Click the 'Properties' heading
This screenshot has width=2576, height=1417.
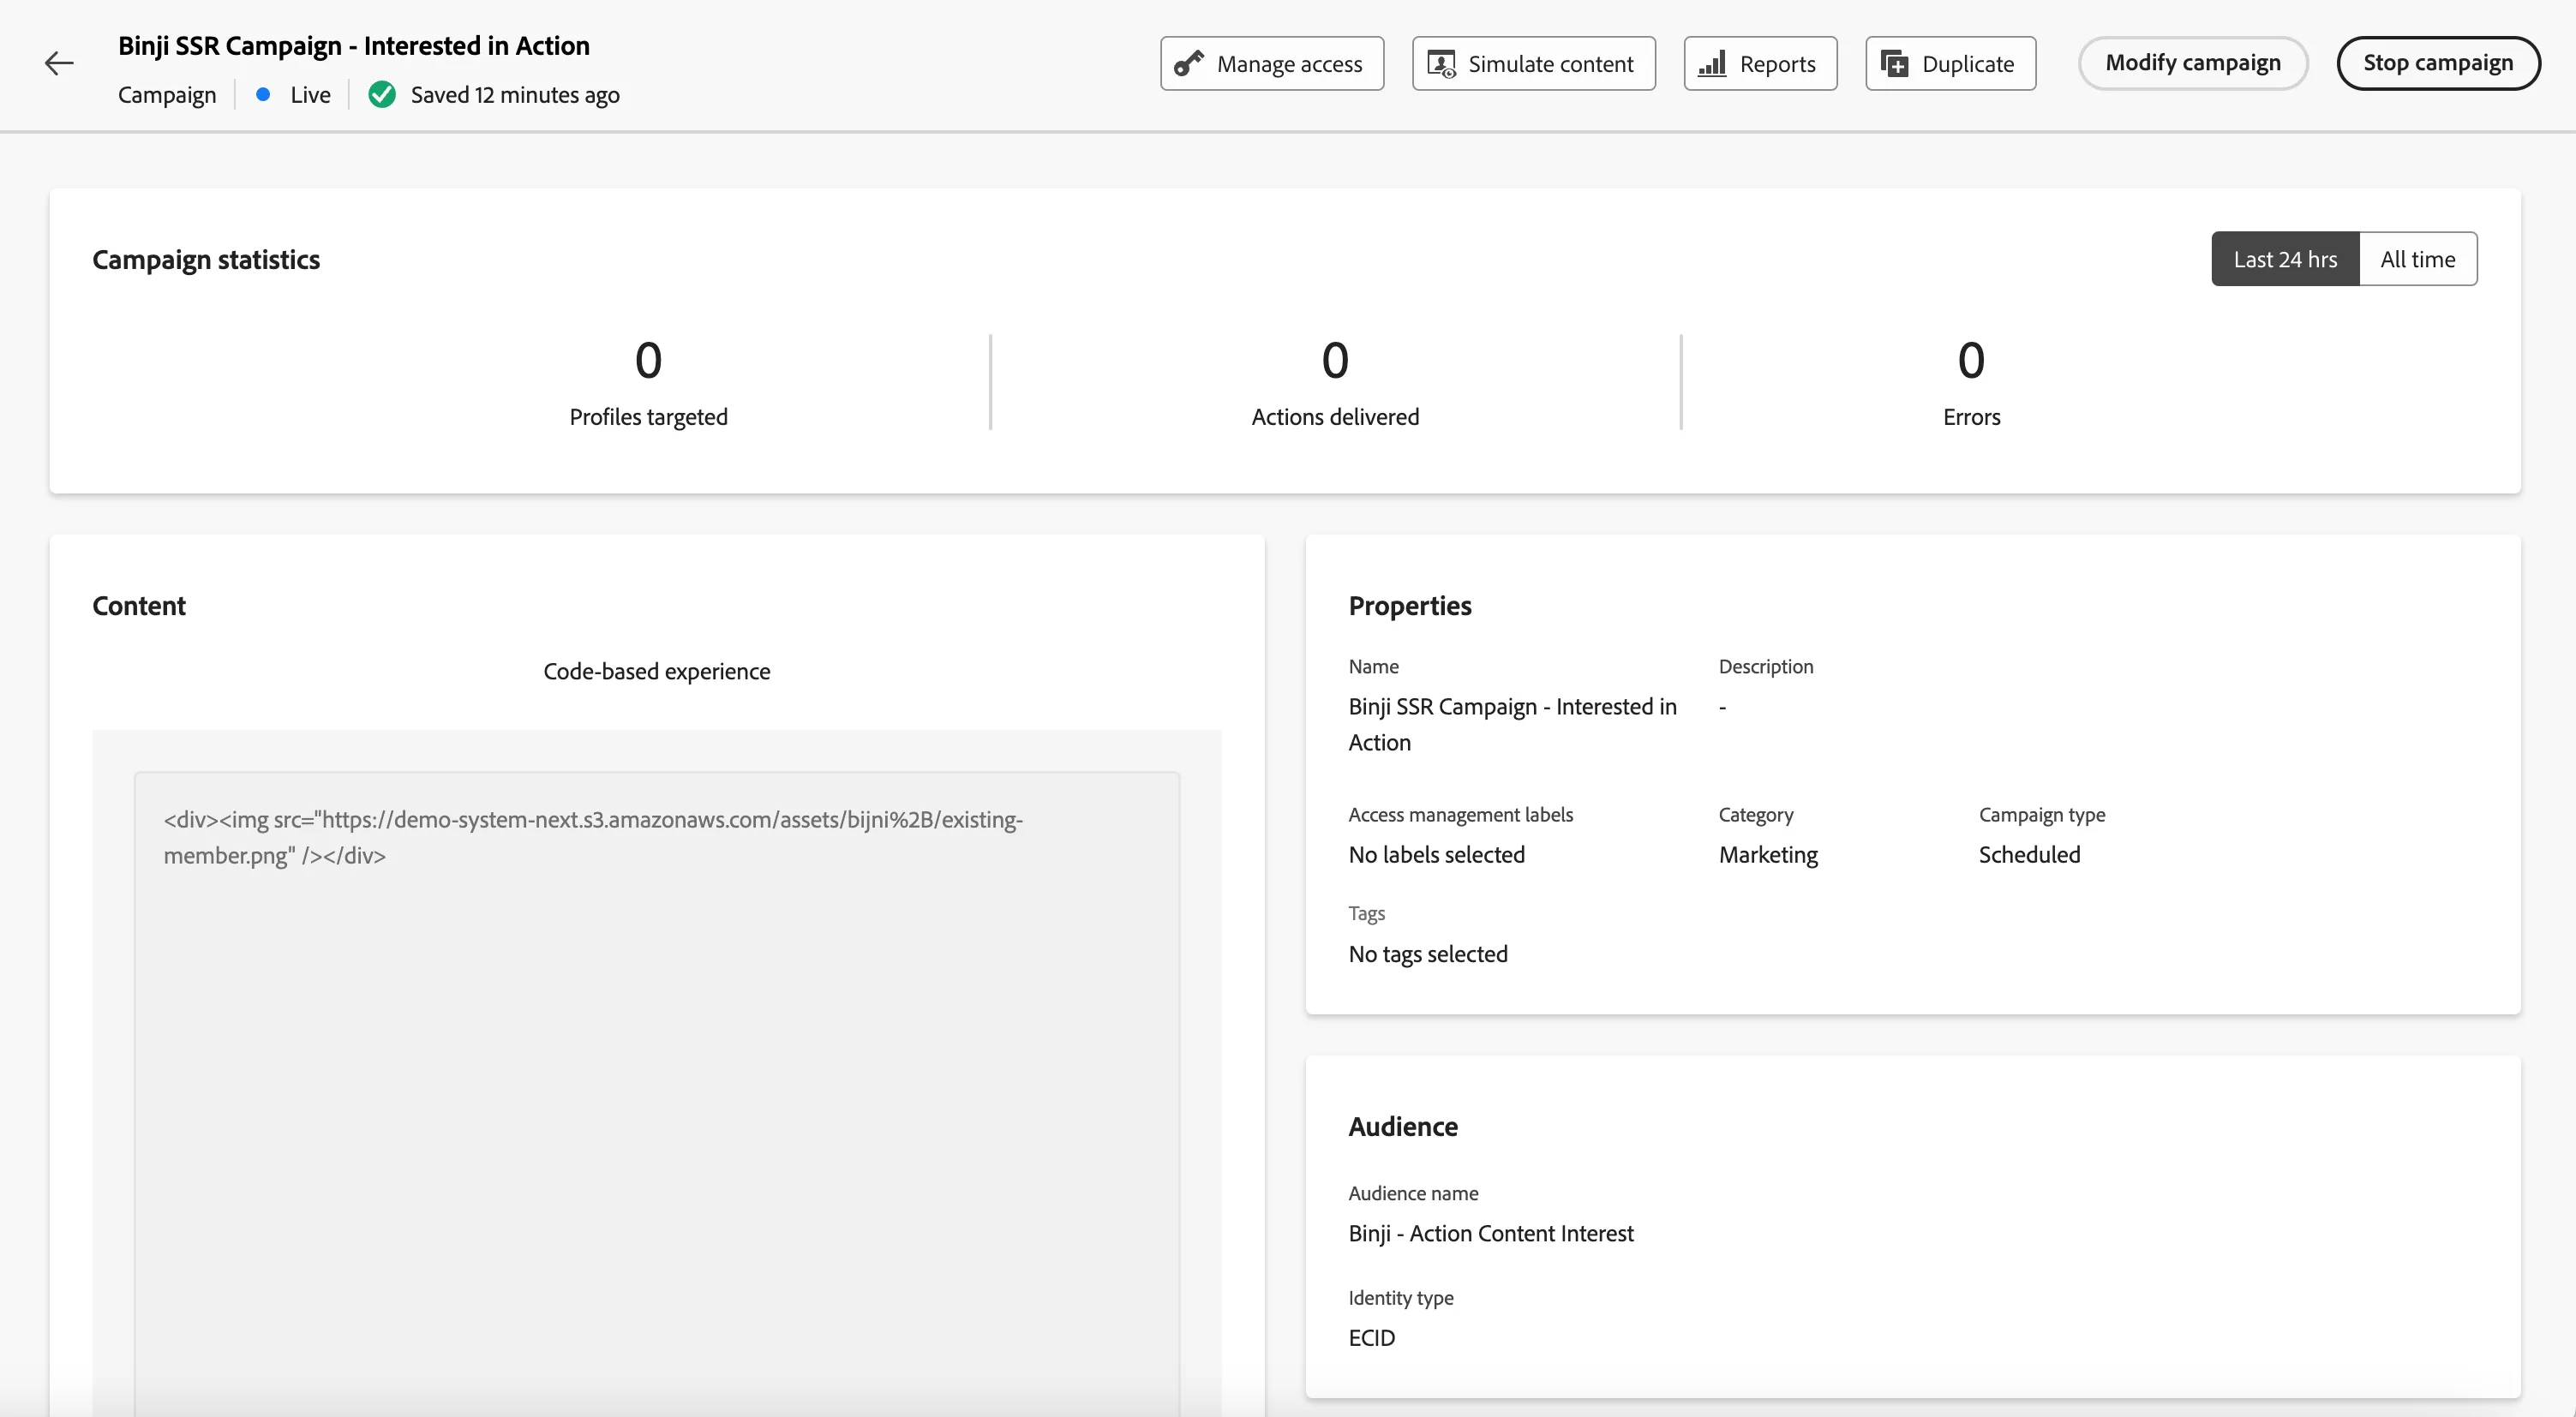(1410, 606)
